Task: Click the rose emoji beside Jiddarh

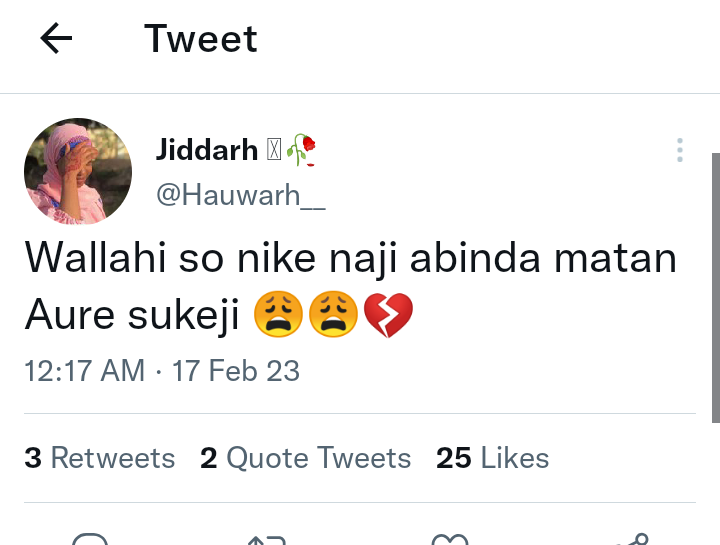Action: click(x=302, y=150)
